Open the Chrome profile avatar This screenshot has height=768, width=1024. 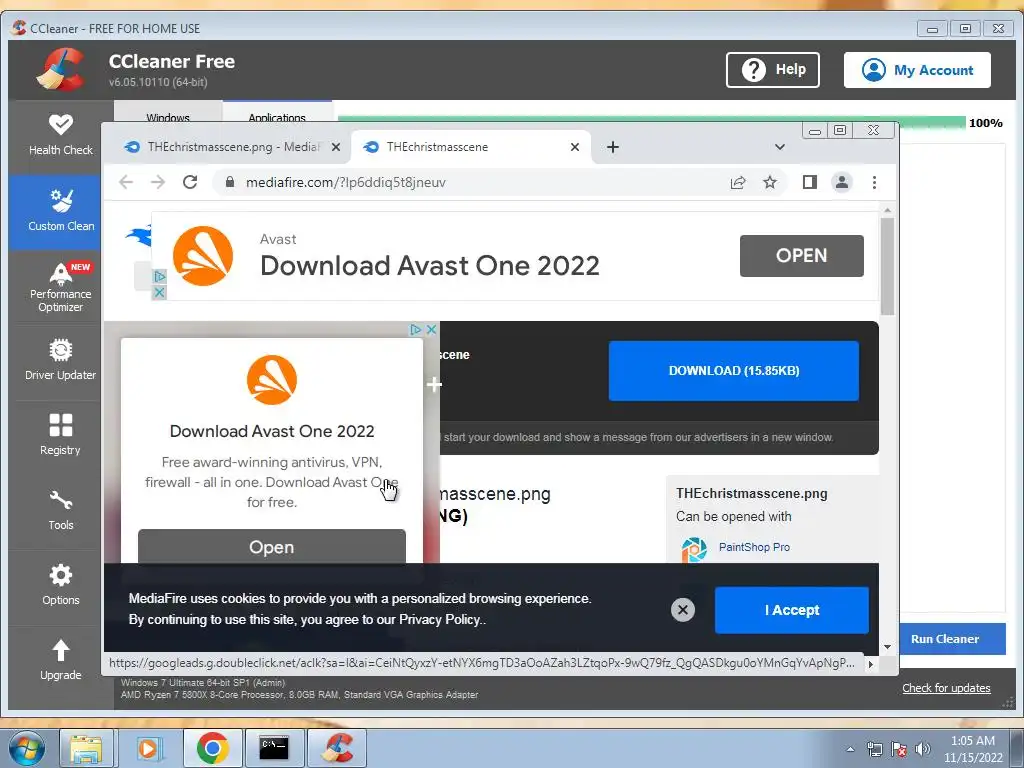coord(842,182)
